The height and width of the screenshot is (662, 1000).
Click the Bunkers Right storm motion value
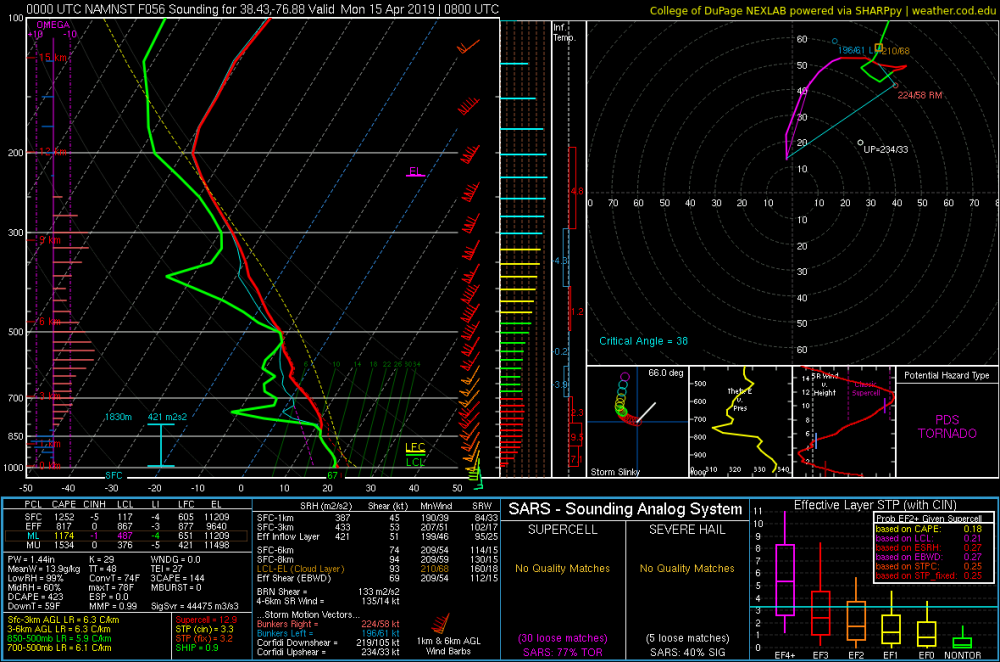pos(380,624)
